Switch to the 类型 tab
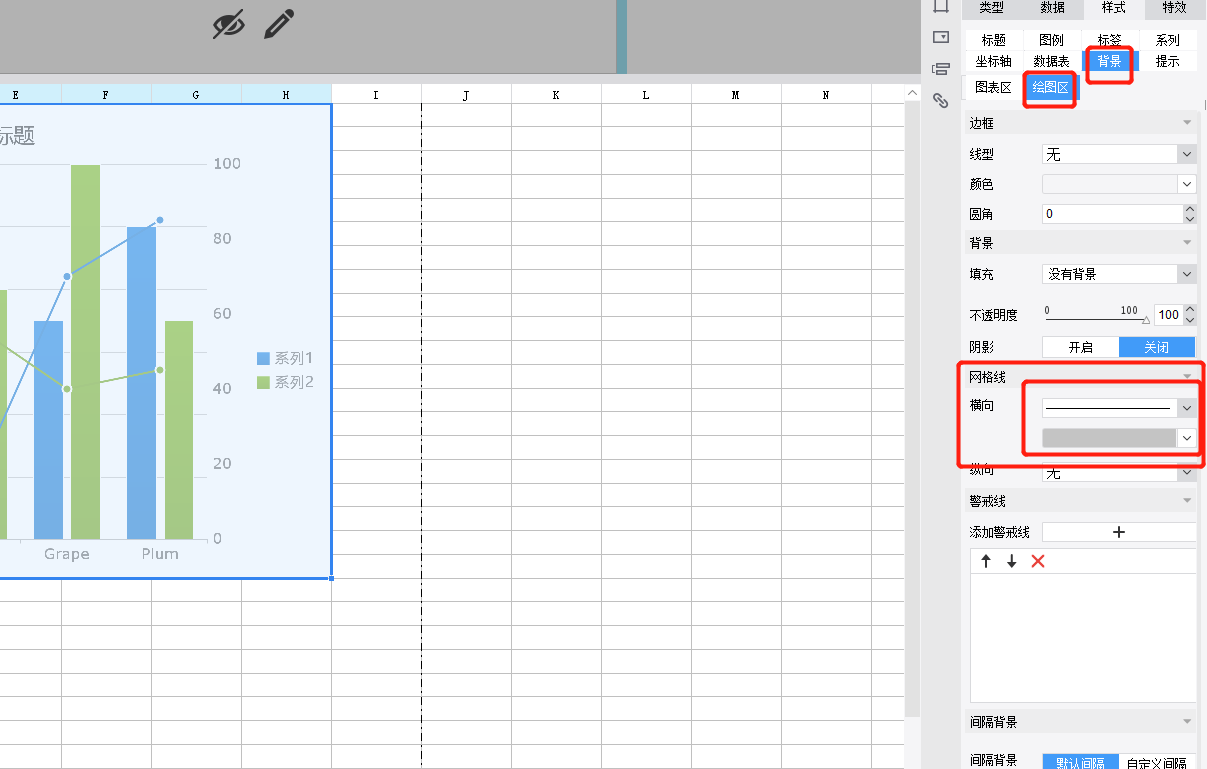 pyautogui.click(x=991, y=8)
